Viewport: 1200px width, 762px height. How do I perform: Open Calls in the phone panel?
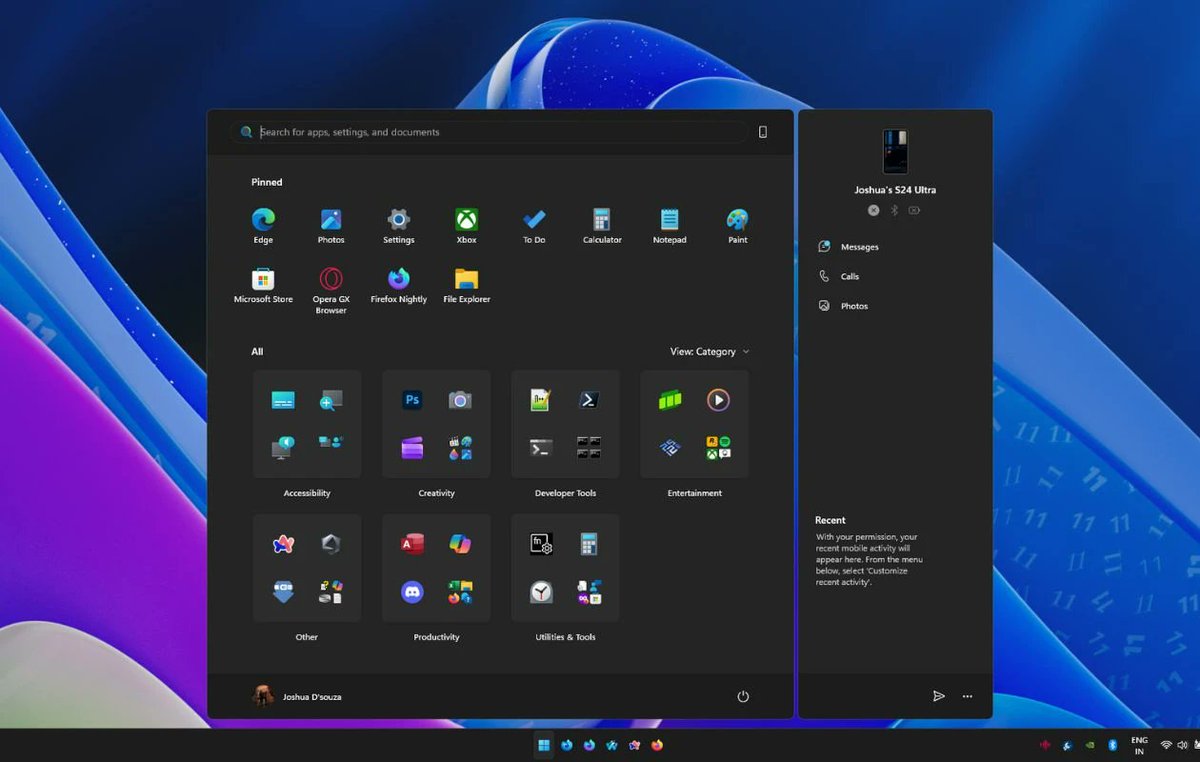point(838,277)
